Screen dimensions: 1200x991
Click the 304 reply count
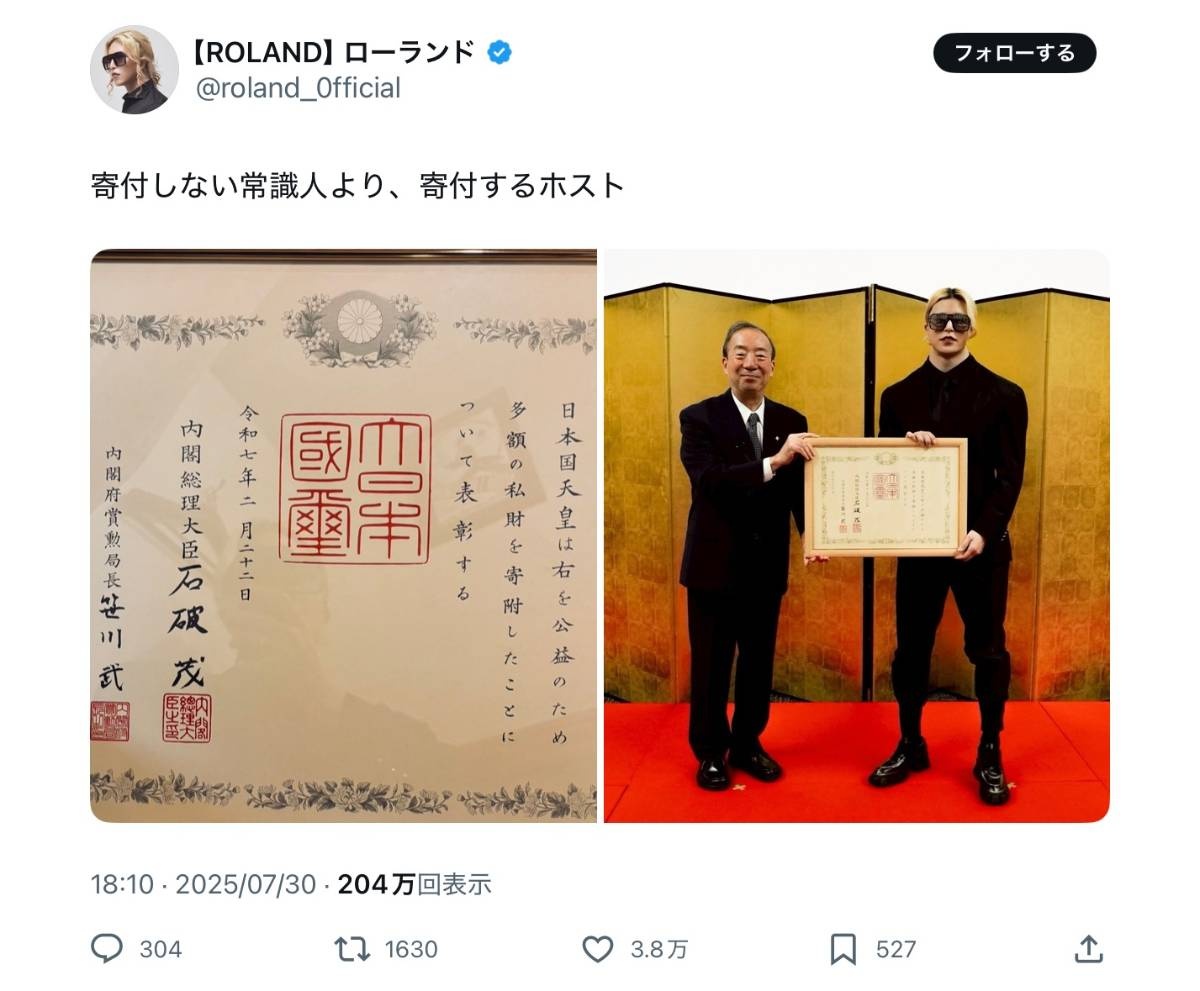coord(160,949)
